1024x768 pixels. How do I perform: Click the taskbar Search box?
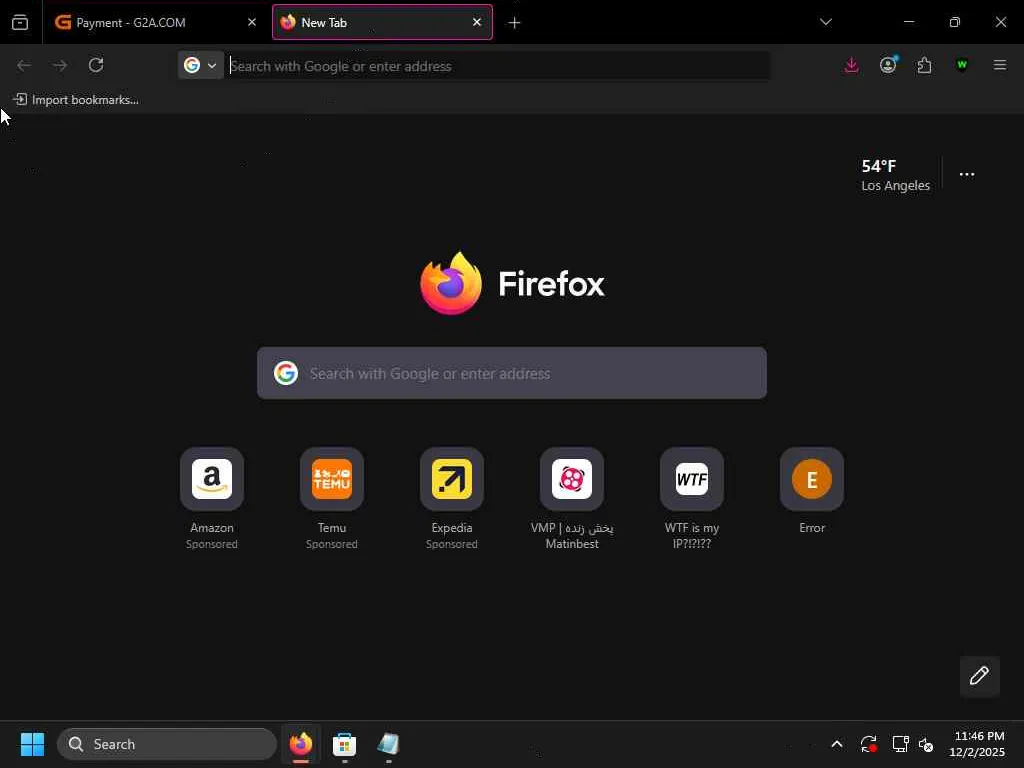(x=167, y=744)
